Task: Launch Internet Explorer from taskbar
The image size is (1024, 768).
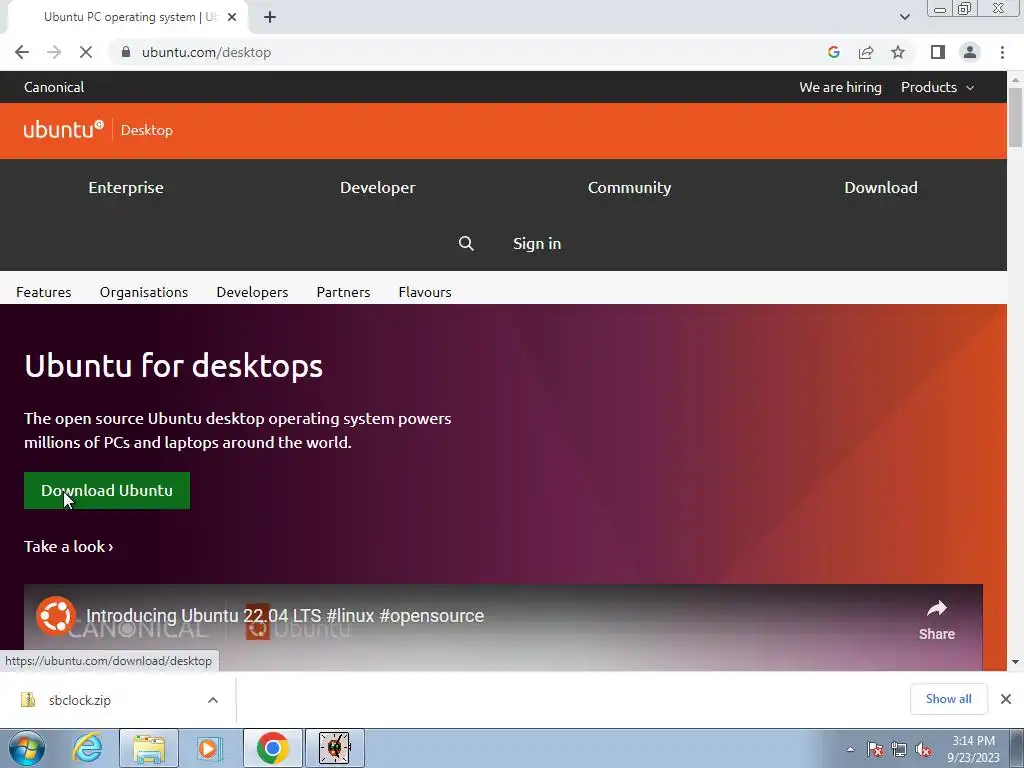Action: [87, 748]
